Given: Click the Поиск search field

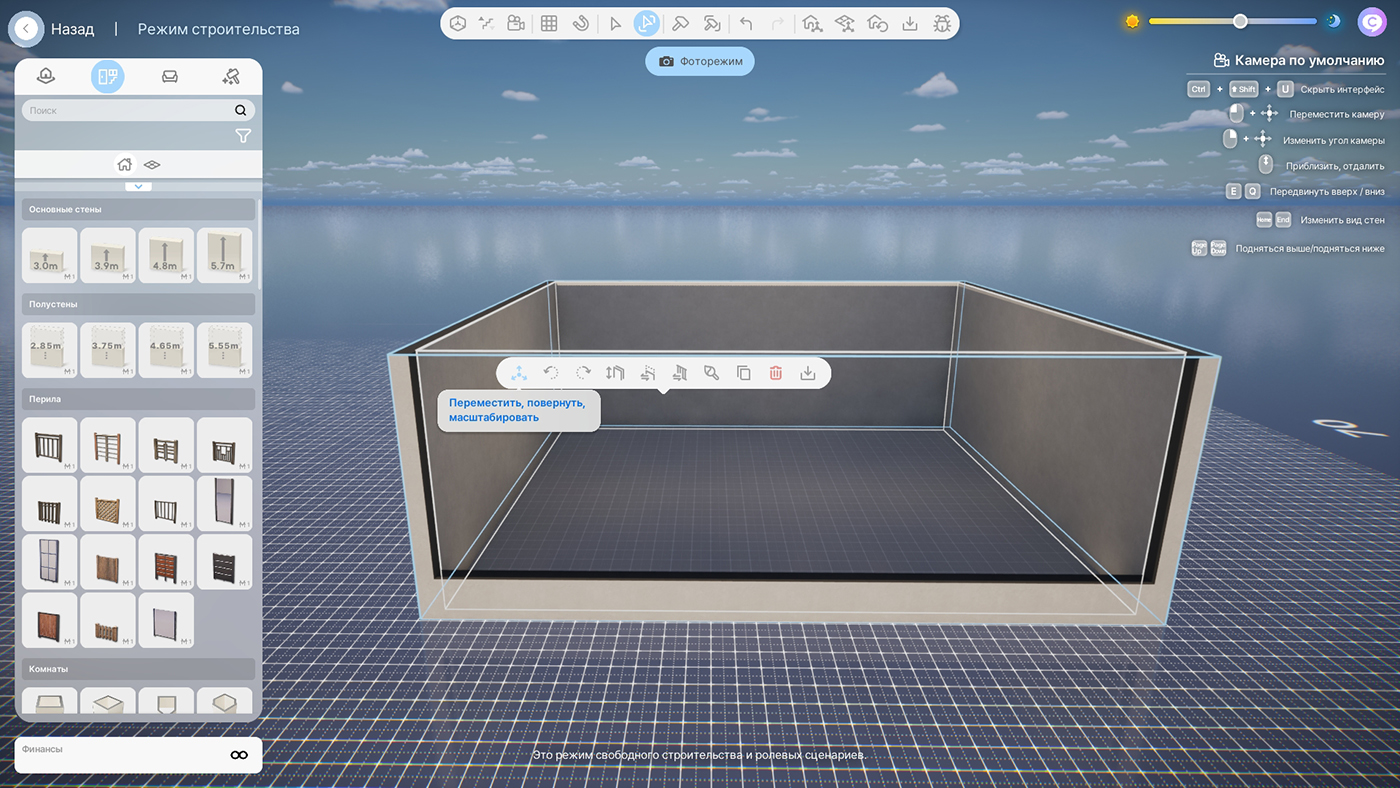Looking at the screenshot, I should [x=139, y=110].
